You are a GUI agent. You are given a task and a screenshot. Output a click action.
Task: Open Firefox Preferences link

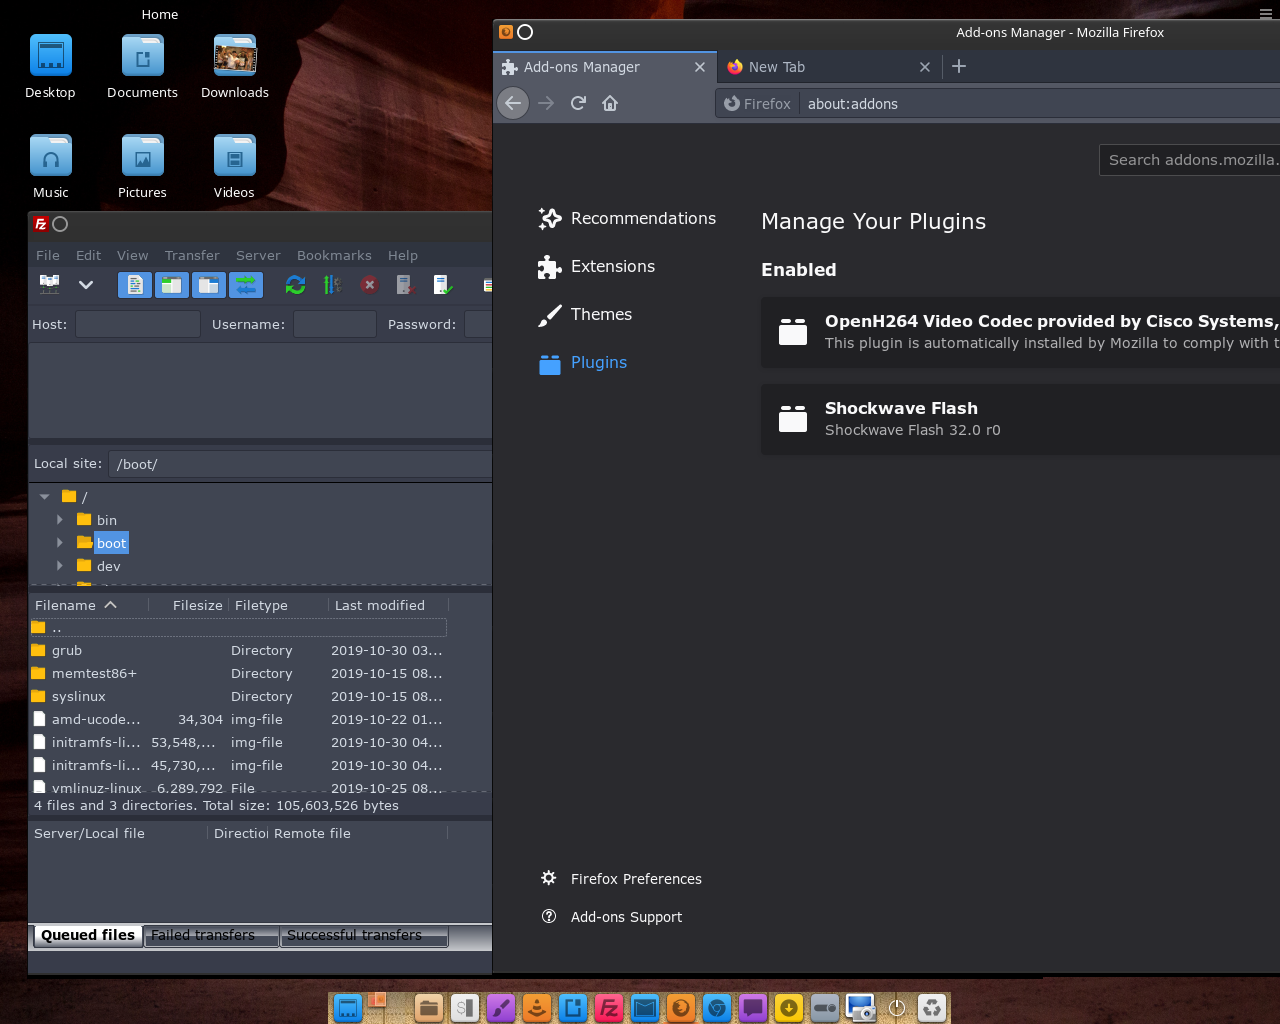[622, 879]
